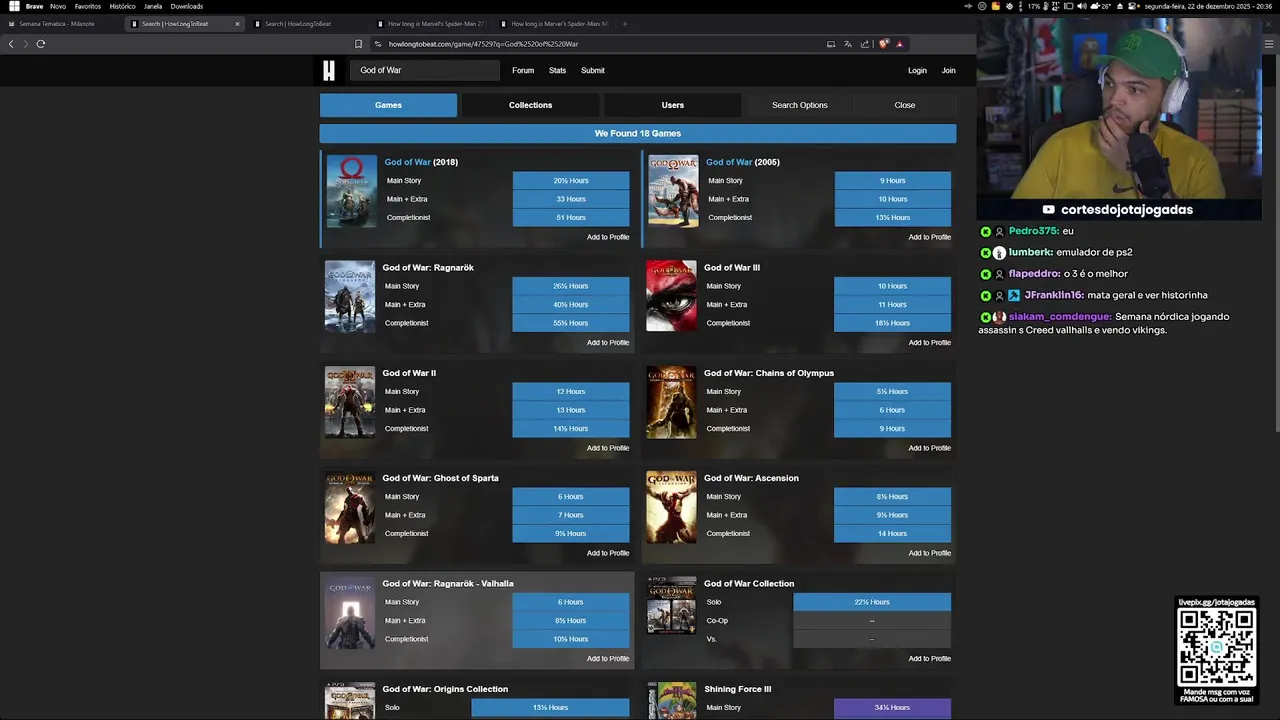Viewport: 1280px width, 720px height.
Task: Open the Brave Shields lion icon
Action: [884, 44]
